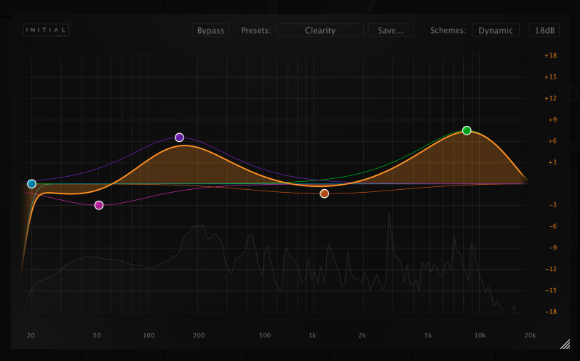Click the 20k frequency axis label
This screenshot has height=361, width=580.
pyautogui.click(x=530, y=335)
